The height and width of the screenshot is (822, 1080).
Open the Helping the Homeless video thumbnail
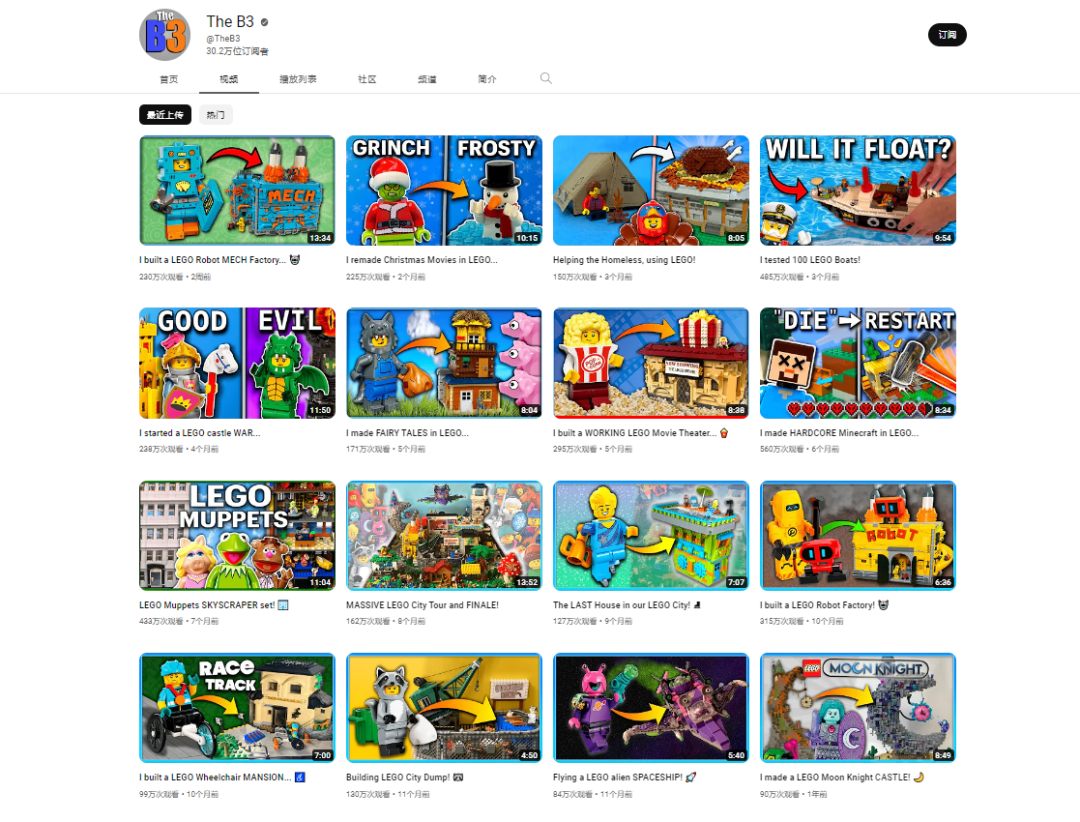click(x=651, y=190)
